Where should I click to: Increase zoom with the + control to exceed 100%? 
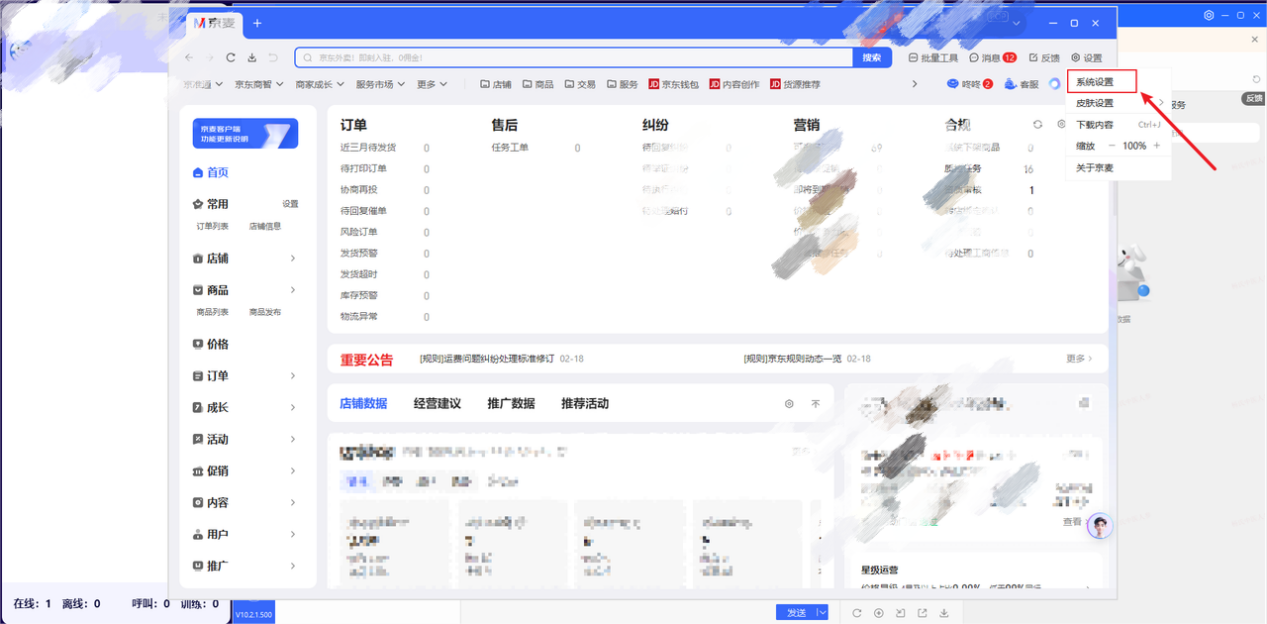point(1155,144)
